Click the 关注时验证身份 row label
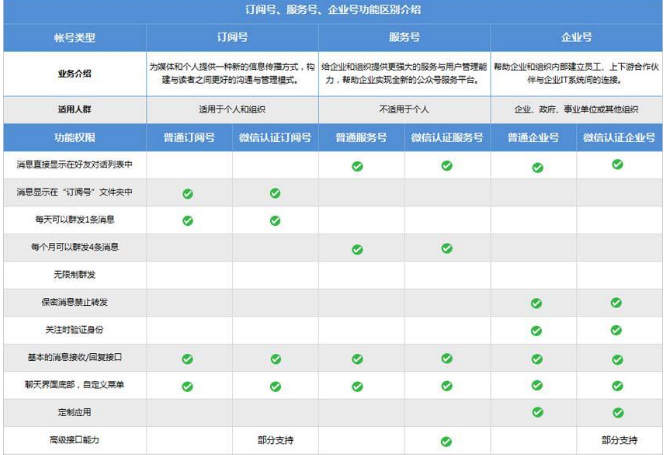The image size is (667, 455). point(75,330)
